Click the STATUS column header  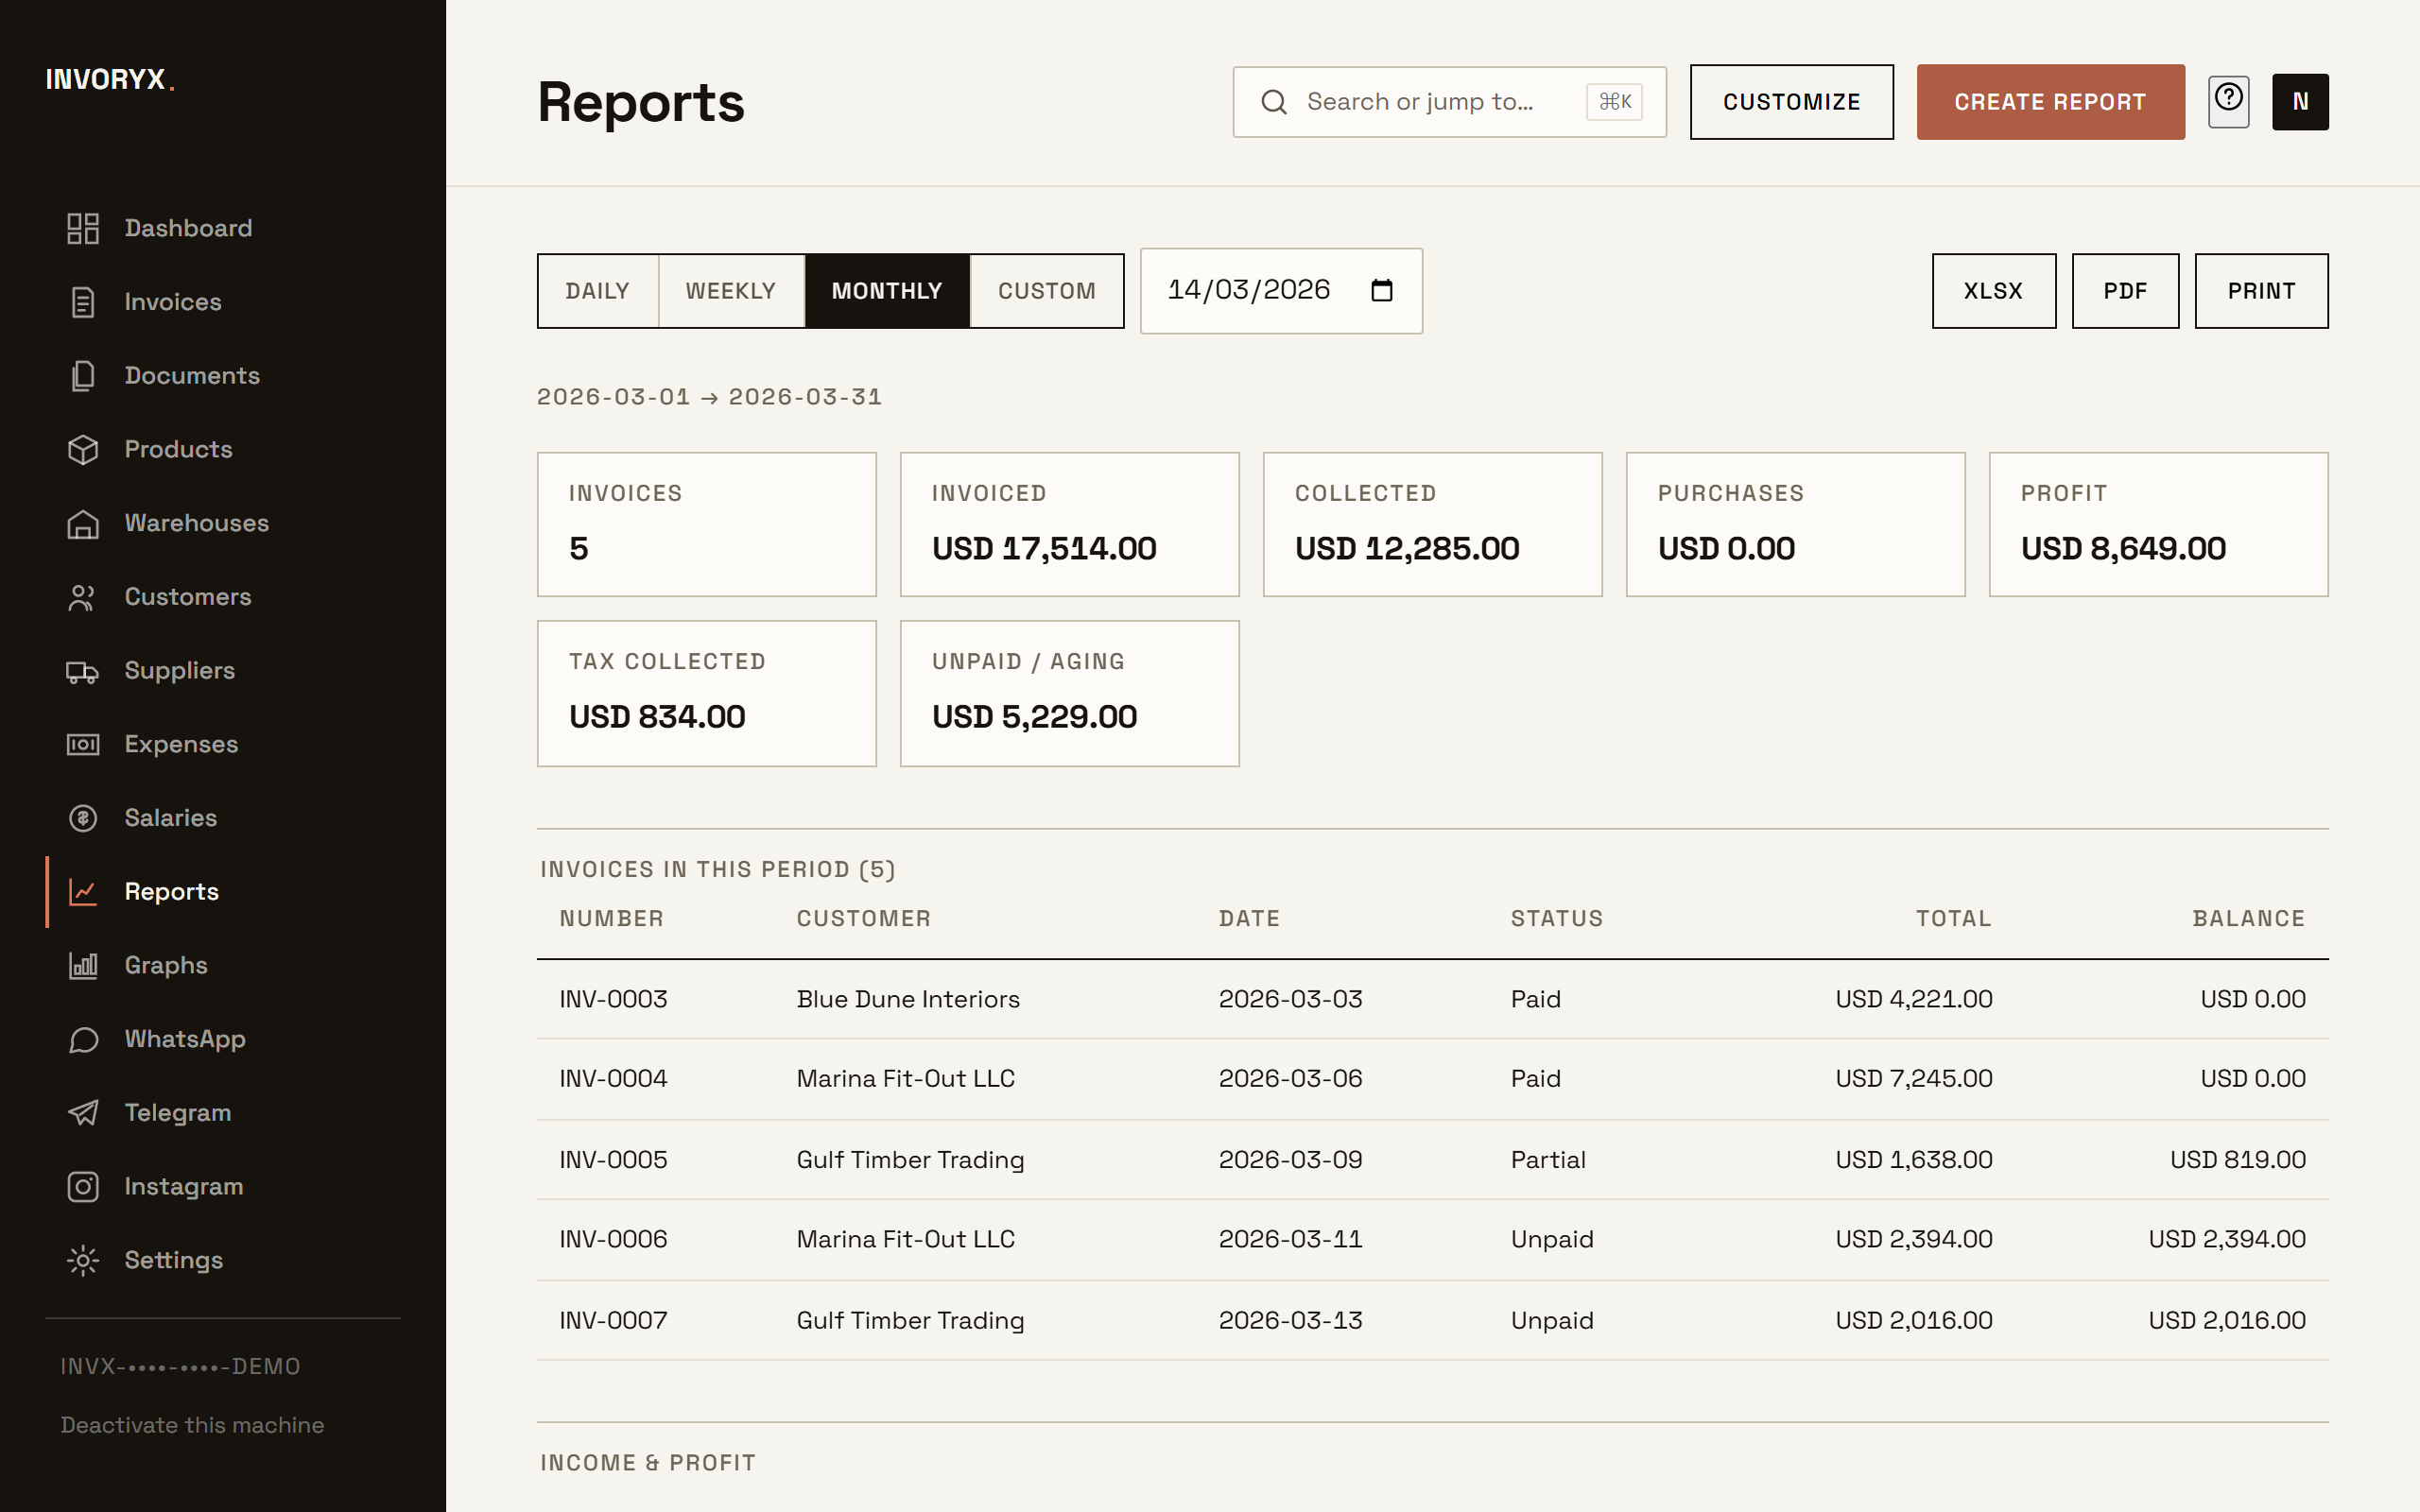pyautogui.click(x=1557, y=918)
